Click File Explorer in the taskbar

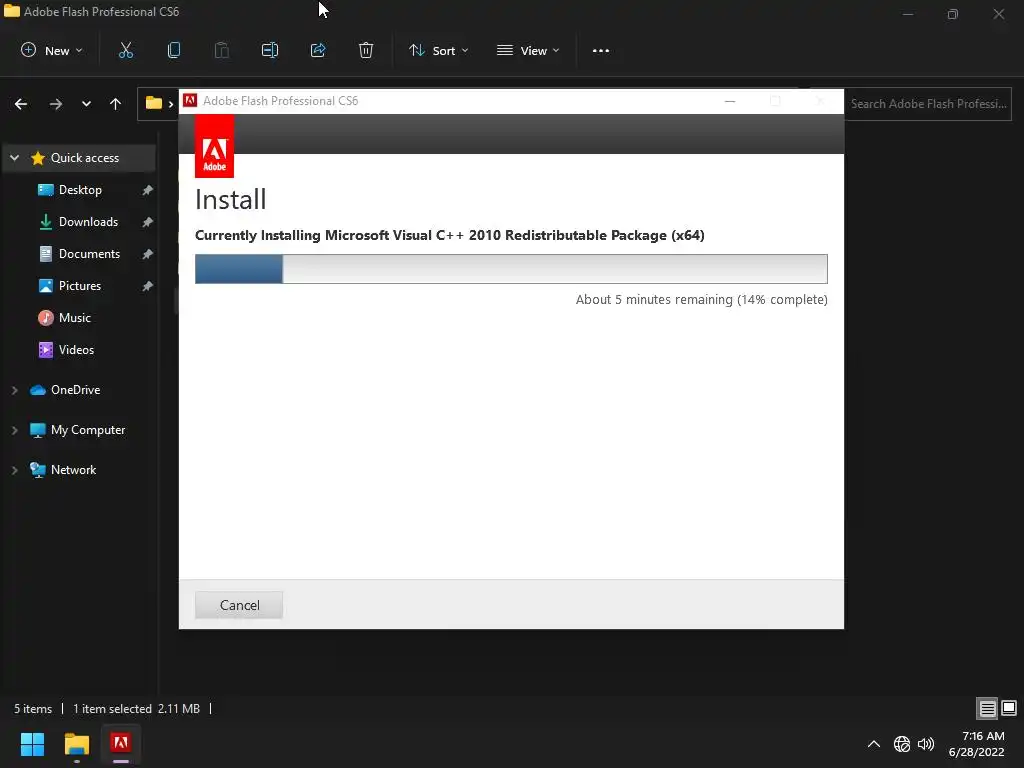coord(76,744)
